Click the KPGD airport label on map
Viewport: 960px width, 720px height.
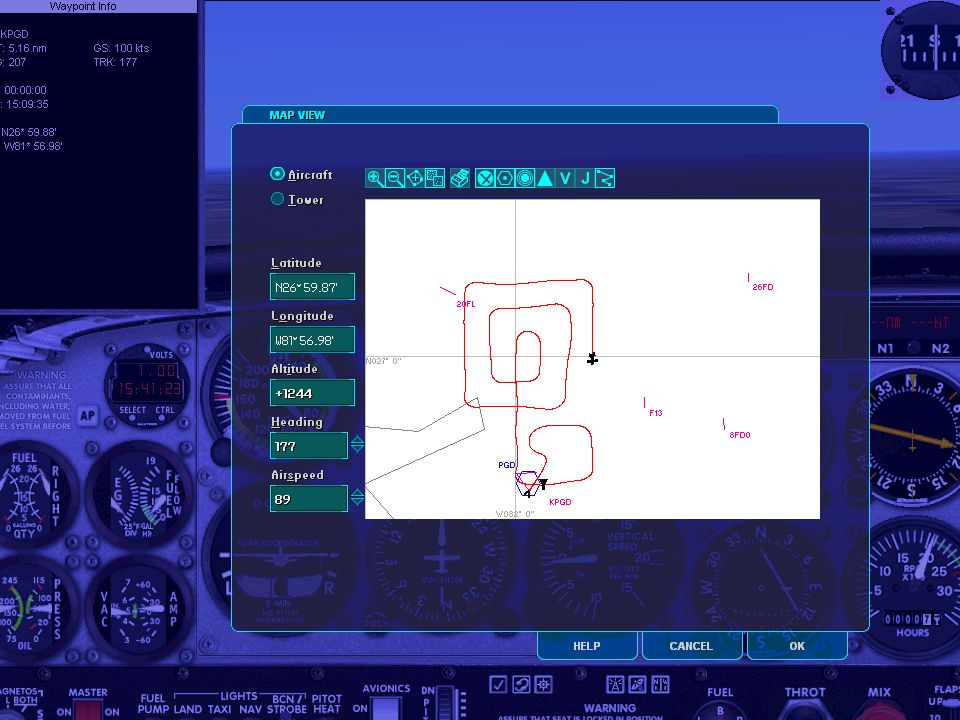point(560,502)
